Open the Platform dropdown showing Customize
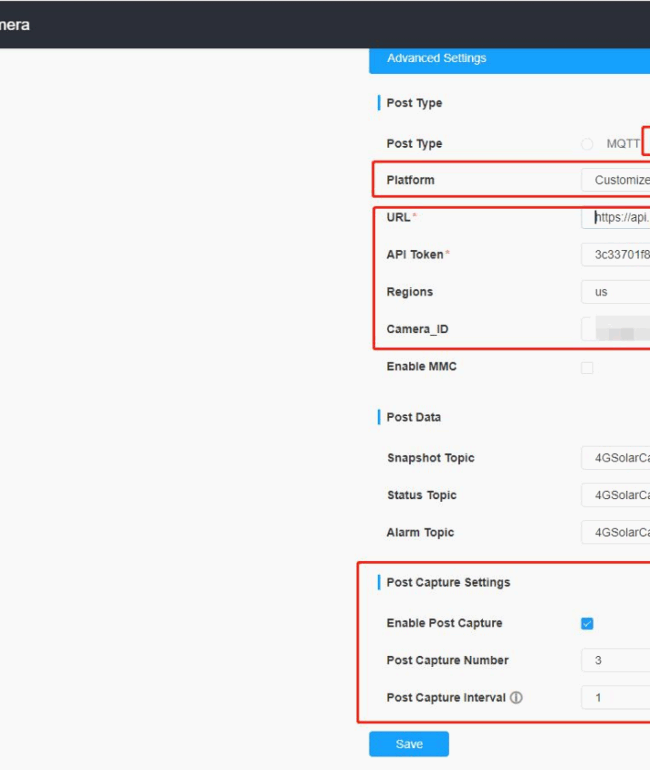 tap(616, 180)
